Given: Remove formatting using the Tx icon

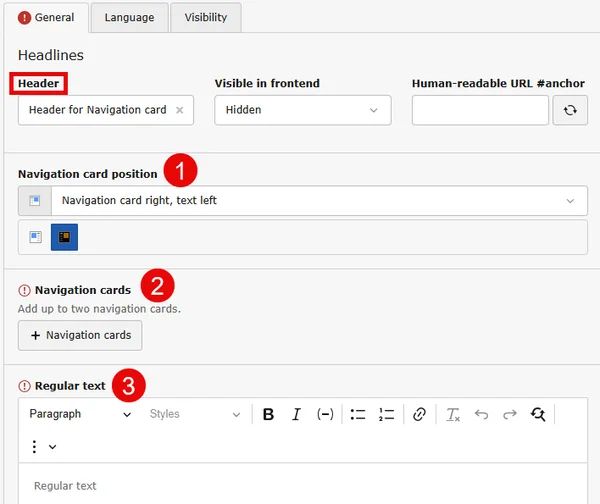Looking at the screenshot, I should [453, 414].
